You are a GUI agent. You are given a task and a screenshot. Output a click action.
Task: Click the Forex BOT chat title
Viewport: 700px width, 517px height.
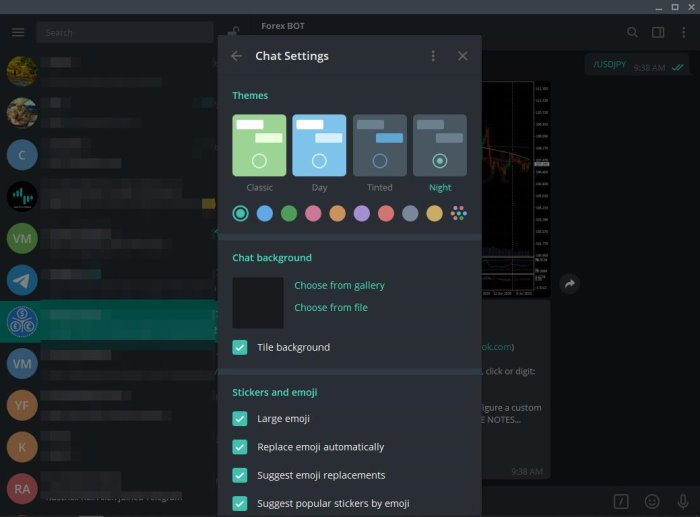tap(283, 26)
